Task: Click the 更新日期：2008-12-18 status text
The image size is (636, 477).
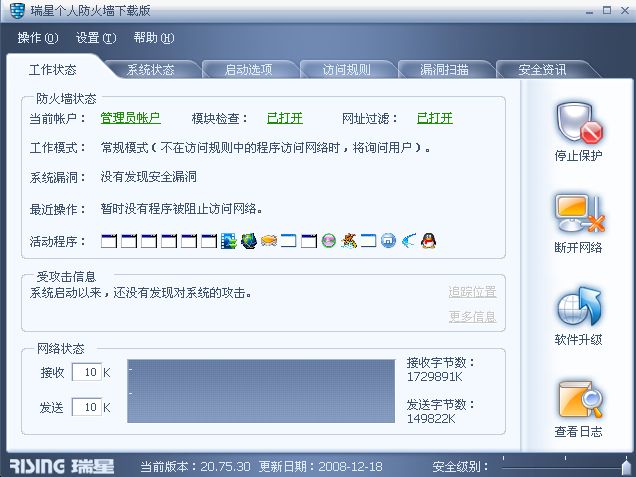Action: pos(320,466)
